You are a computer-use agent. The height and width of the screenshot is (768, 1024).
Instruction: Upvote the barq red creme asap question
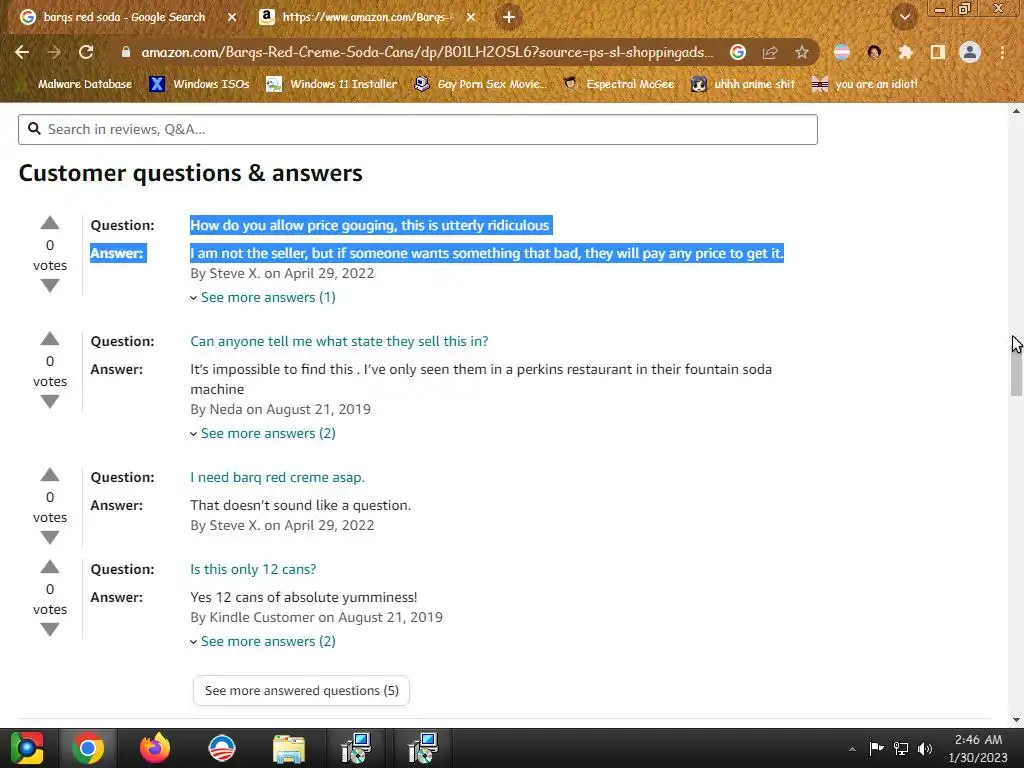50,475
